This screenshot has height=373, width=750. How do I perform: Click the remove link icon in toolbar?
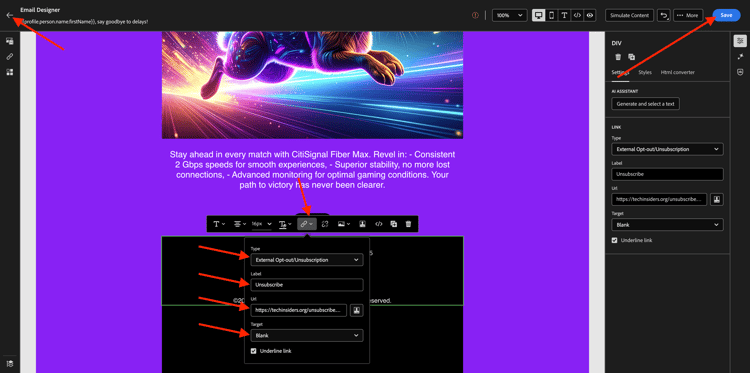pos(325,224)
